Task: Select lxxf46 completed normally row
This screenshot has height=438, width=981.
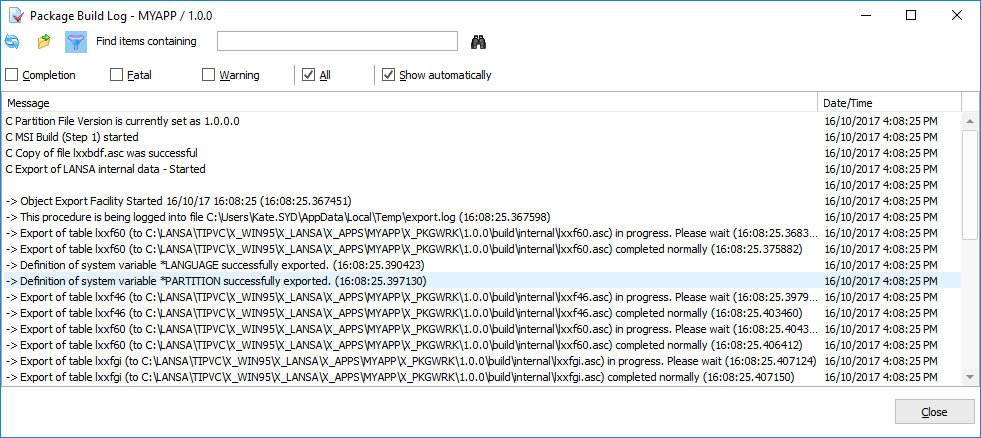Action: (x=482, y=313)
